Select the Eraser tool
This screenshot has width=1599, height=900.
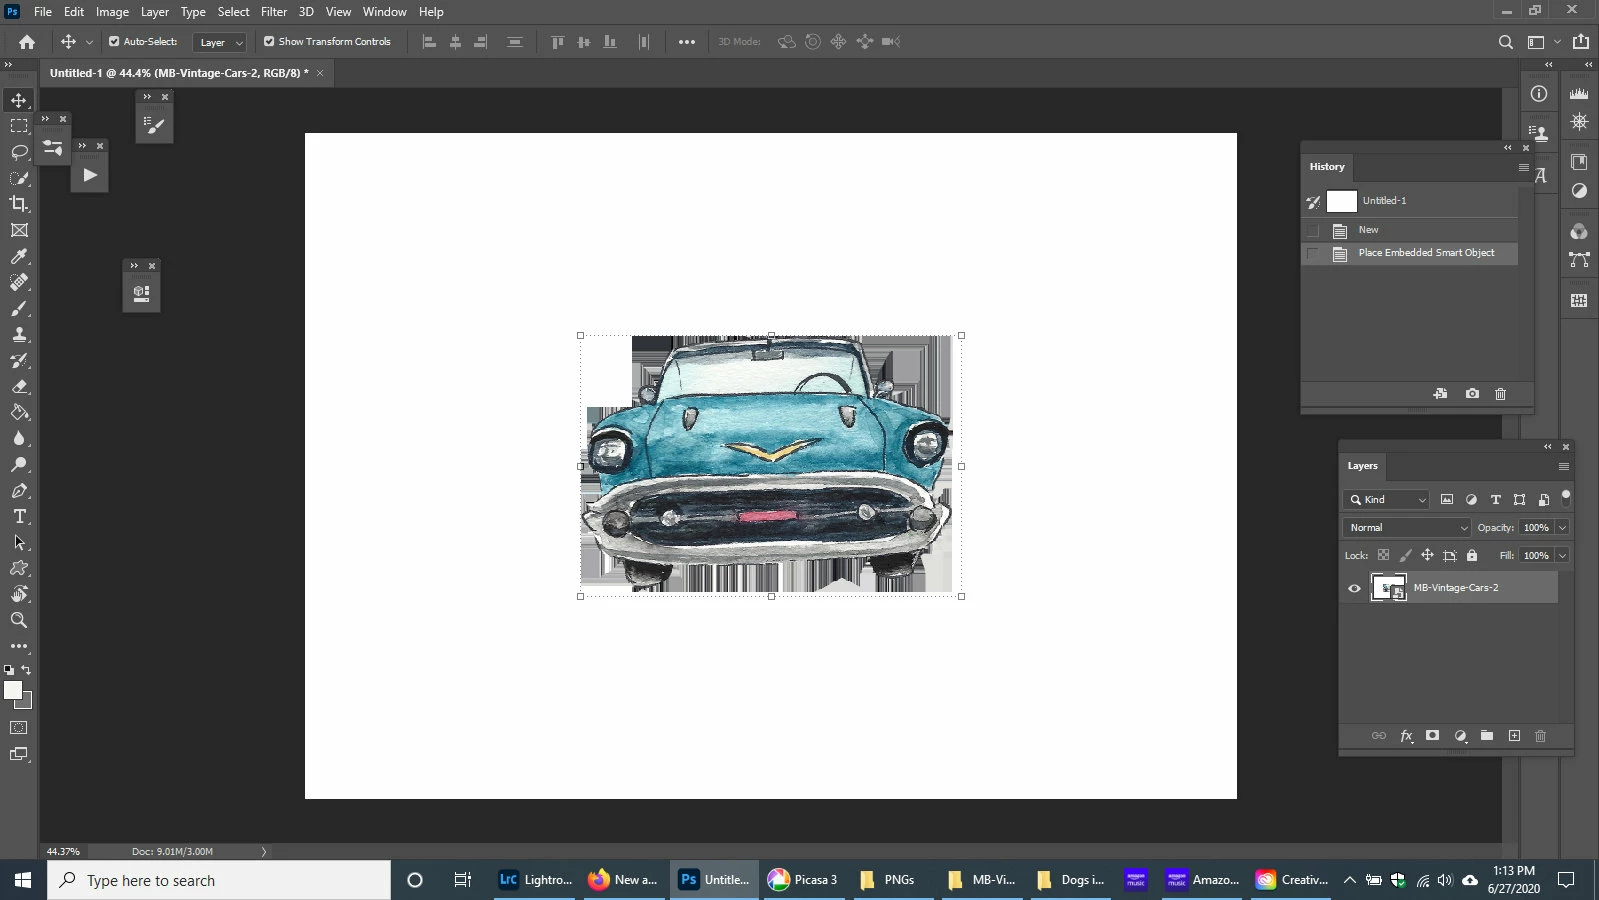pos(19,387)
